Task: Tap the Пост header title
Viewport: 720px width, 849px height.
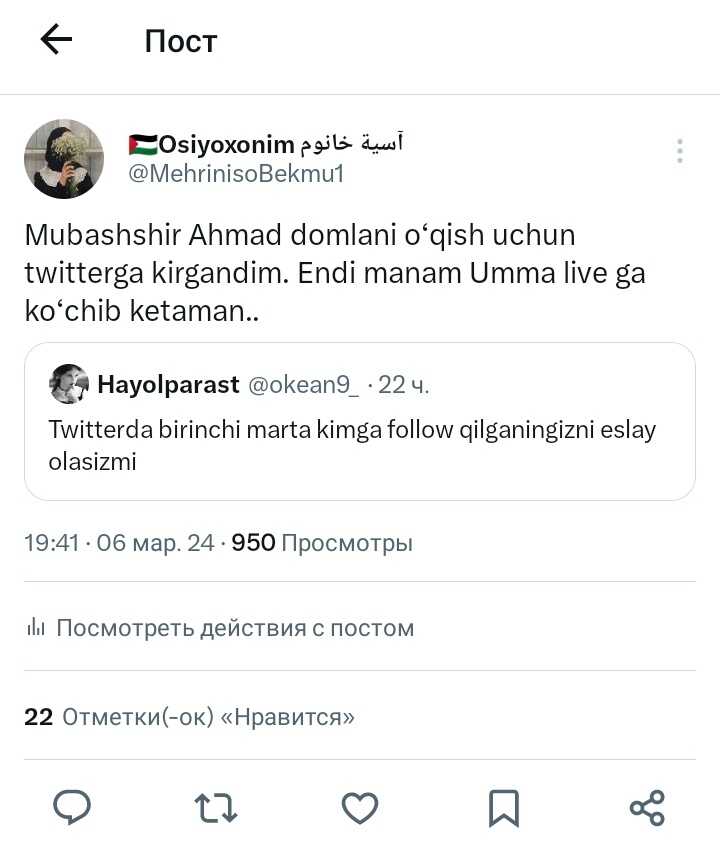Action: (180, 41)
